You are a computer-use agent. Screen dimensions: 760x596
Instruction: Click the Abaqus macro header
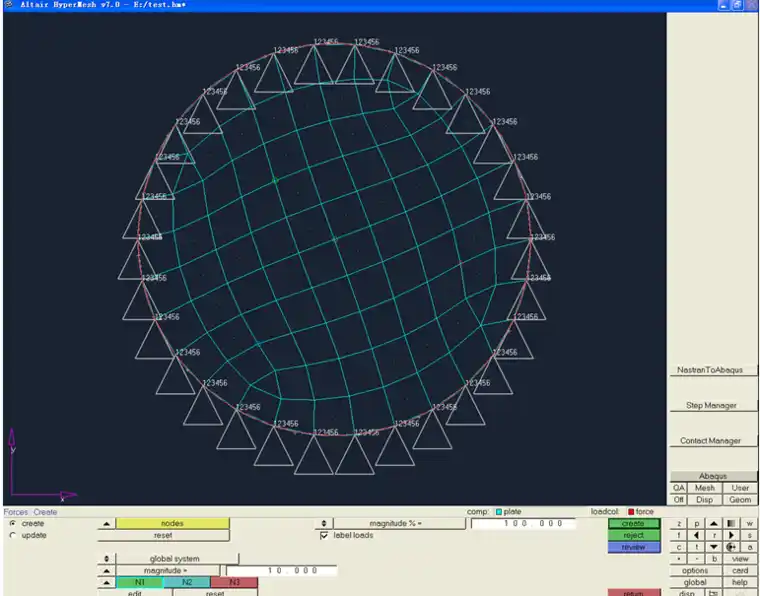tap(713, 476)
